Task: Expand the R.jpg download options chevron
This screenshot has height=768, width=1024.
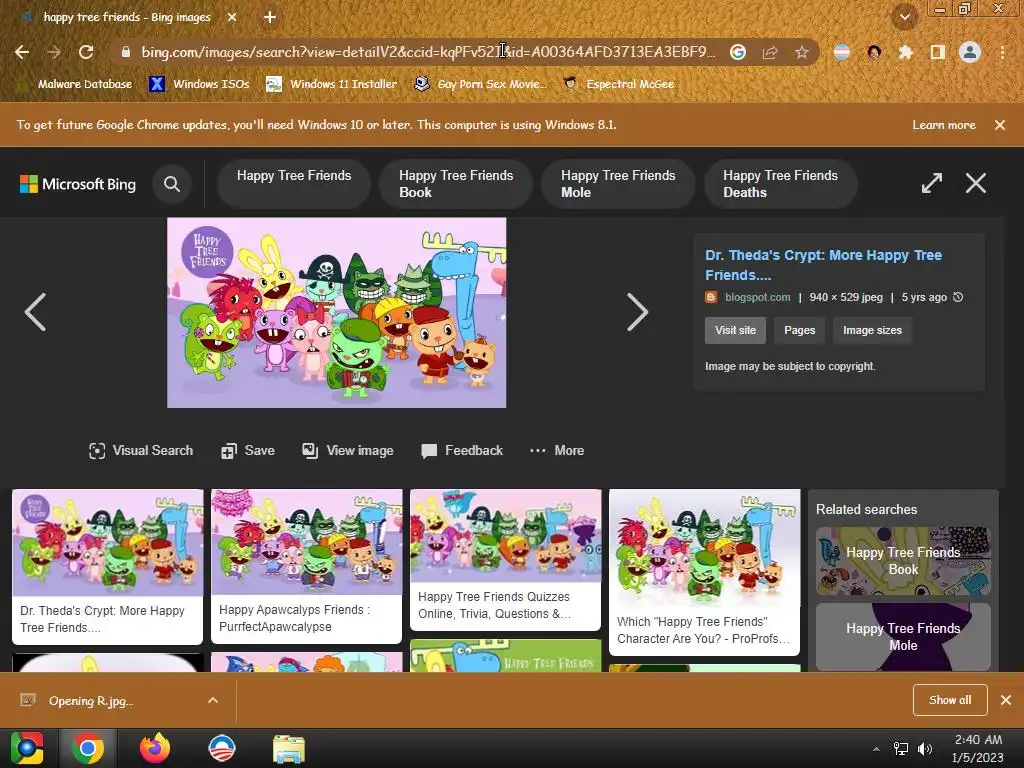Action: 213,701
